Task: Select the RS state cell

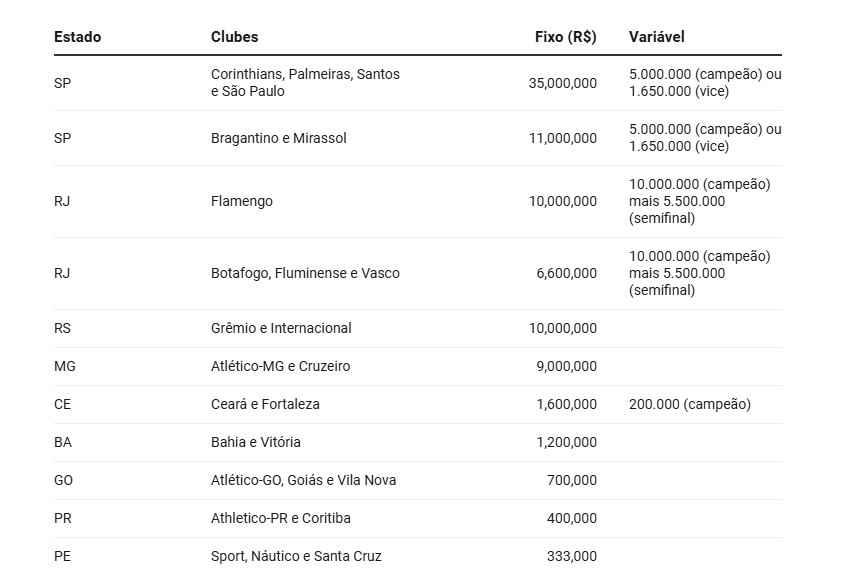Action: [63, 328]
